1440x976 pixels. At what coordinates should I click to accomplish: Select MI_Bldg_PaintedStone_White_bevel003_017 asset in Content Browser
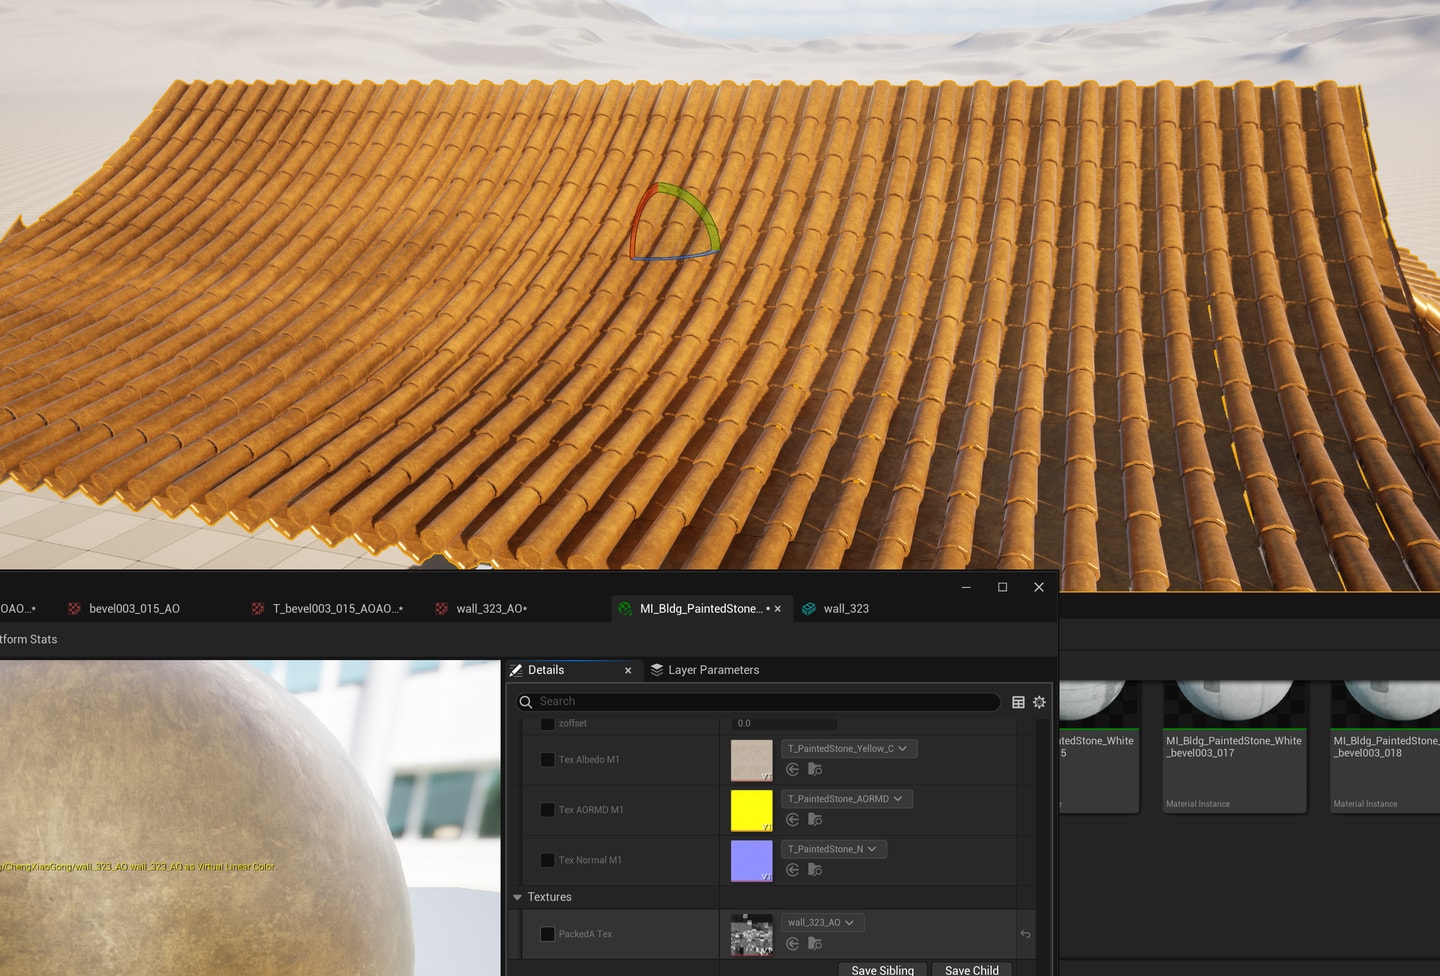coord(1235,747)
